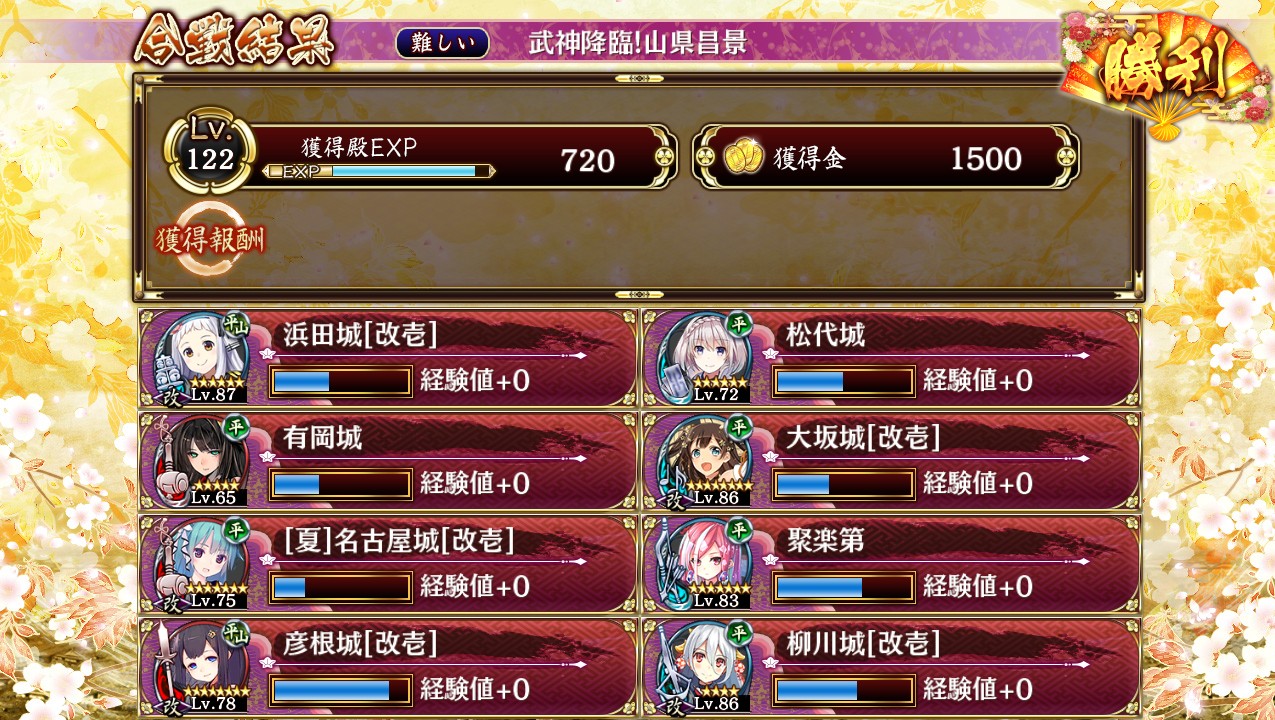The height and width of the screenshot is (720, 1275).
Task: Select the 有岡城 character portrait icon
Action: point(201,461)
